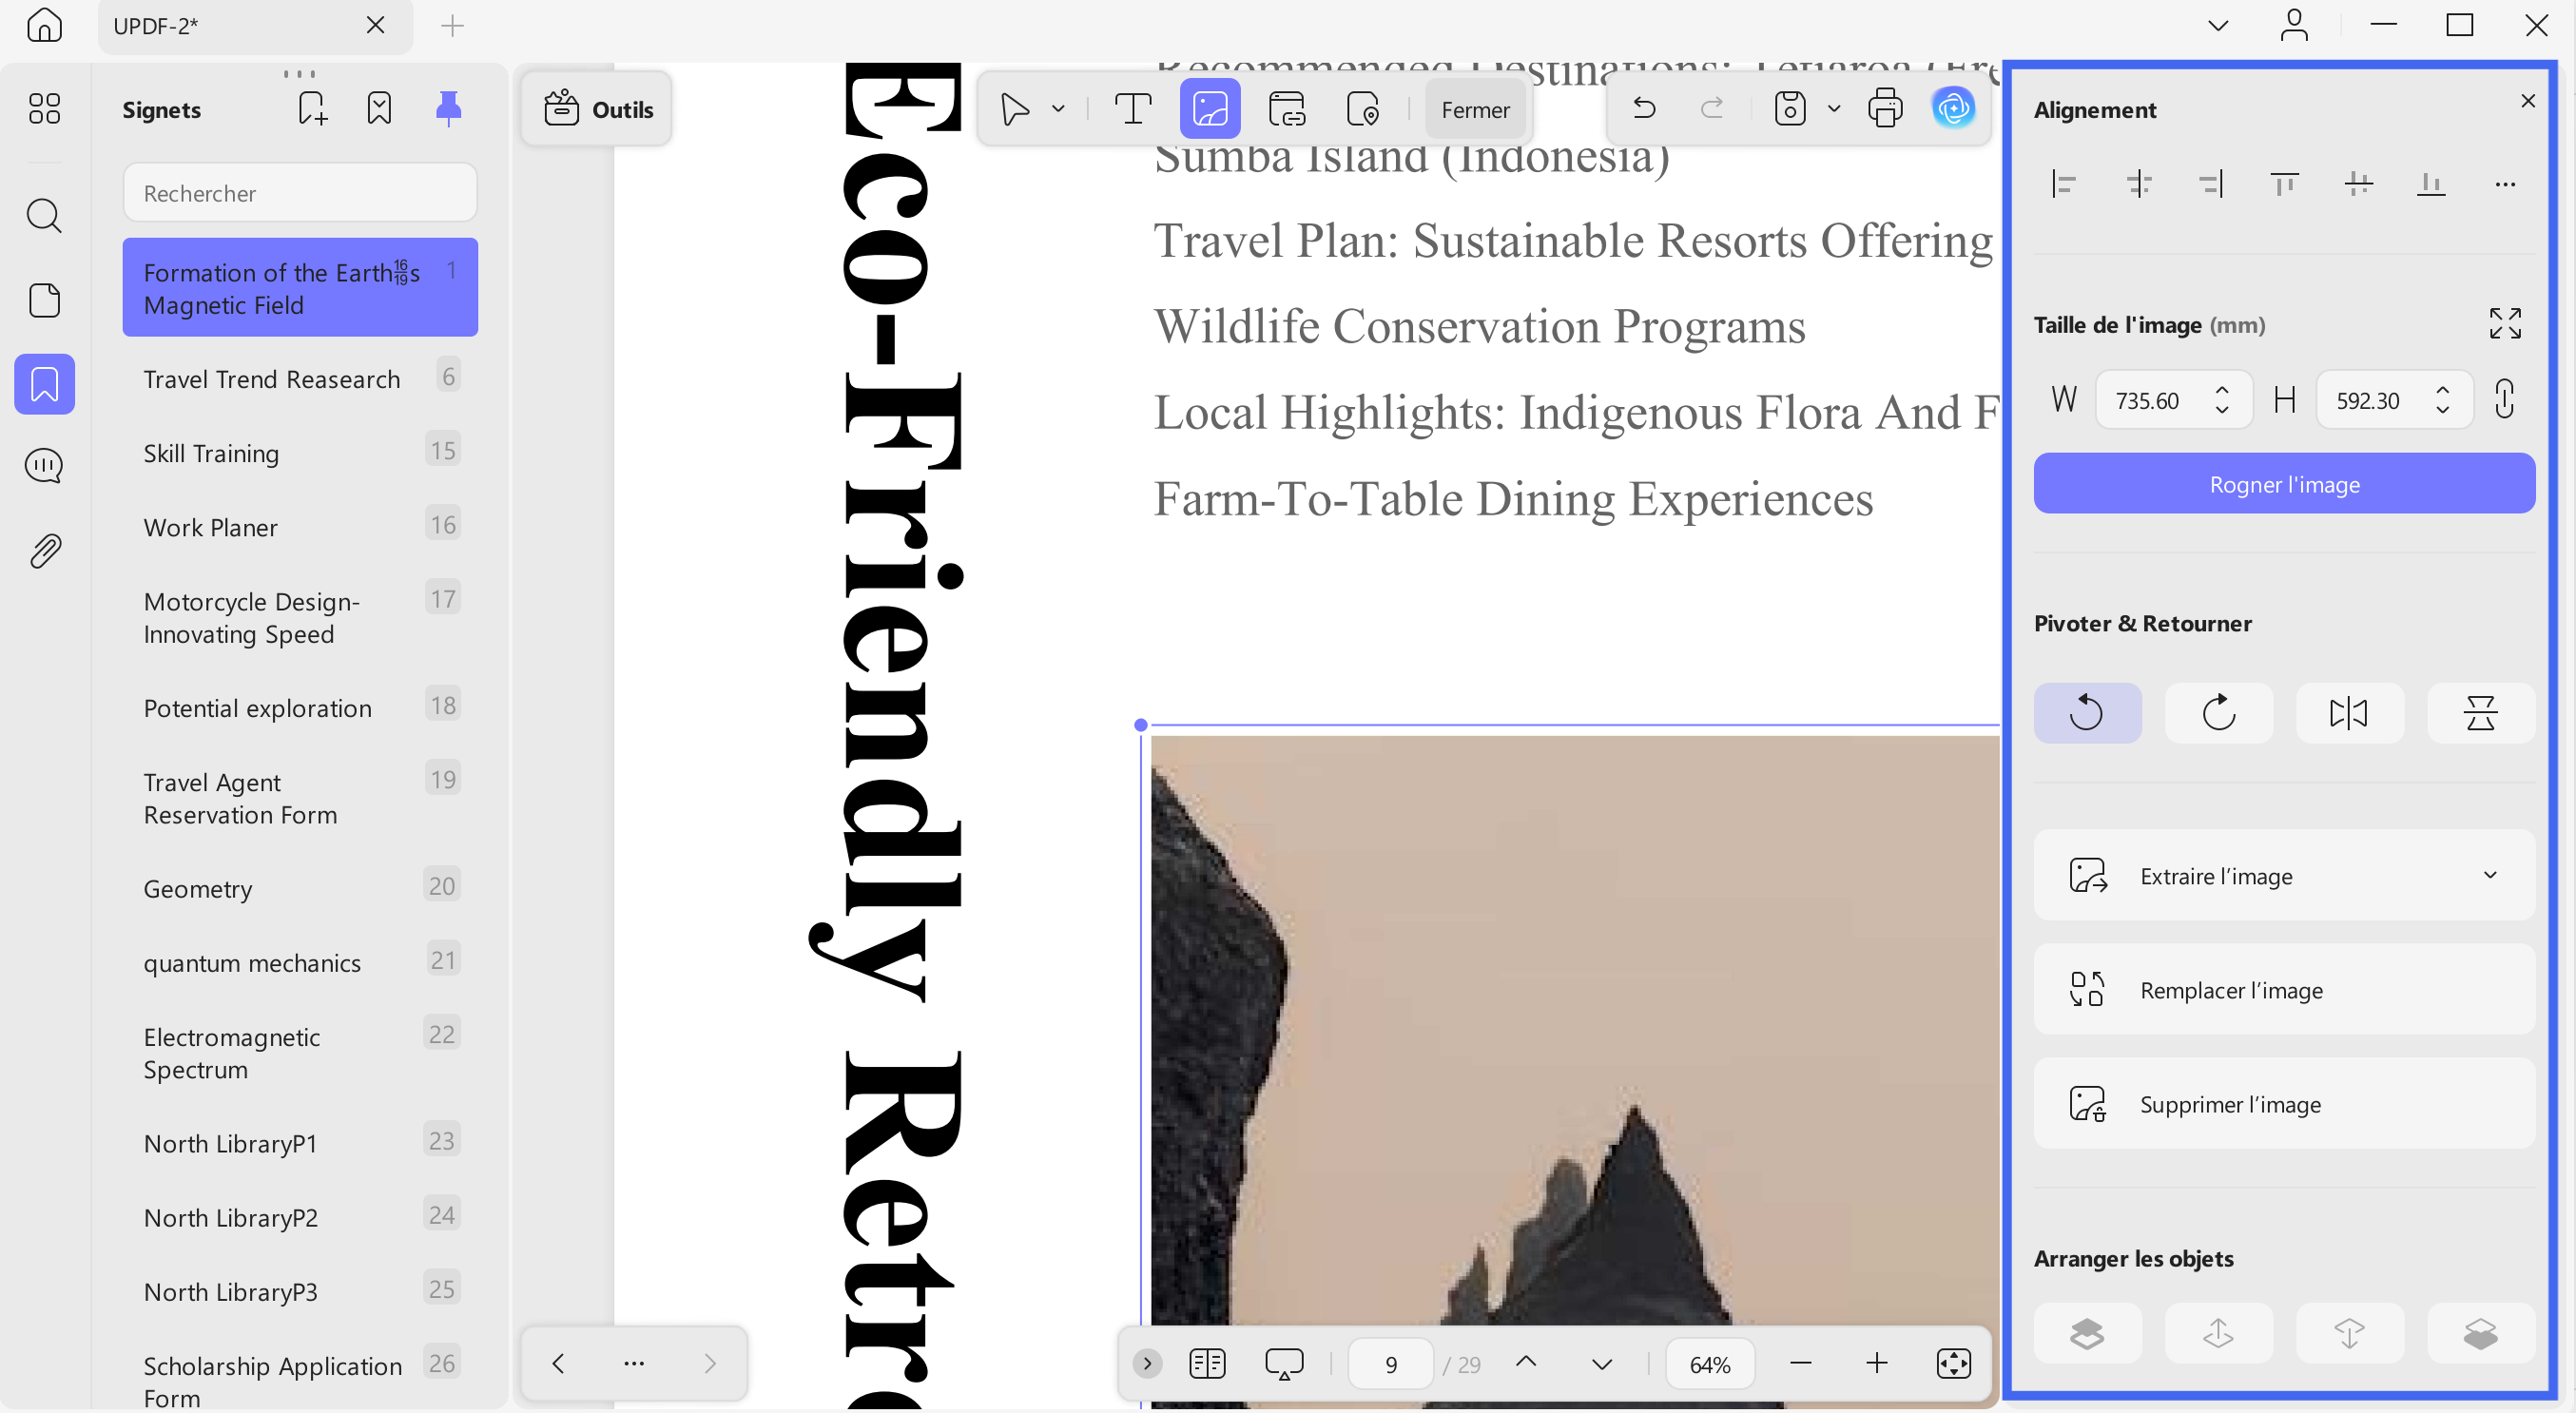Open Geometry bookmark
Viewport: 2576px width, 1413px height.
point(300,888)
